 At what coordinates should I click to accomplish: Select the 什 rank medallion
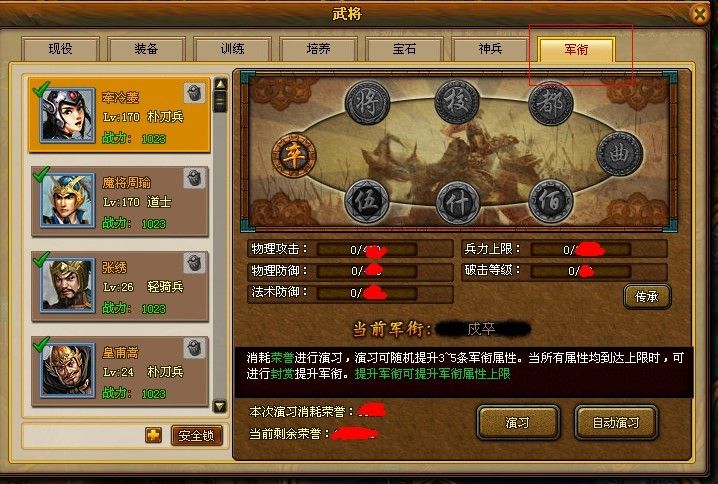tap(457, 203)
